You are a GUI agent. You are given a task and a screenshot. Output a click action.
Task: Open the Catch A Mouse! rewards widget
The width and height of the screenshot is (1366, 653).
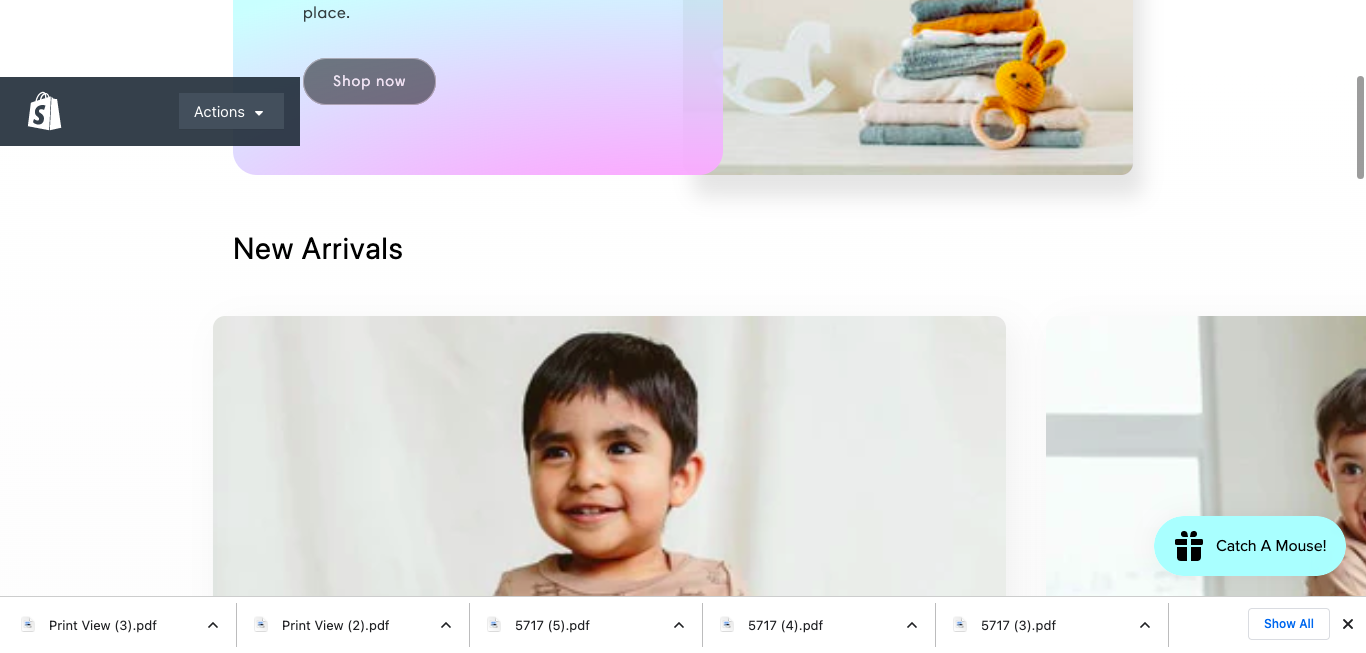(x=1250, y=546)
